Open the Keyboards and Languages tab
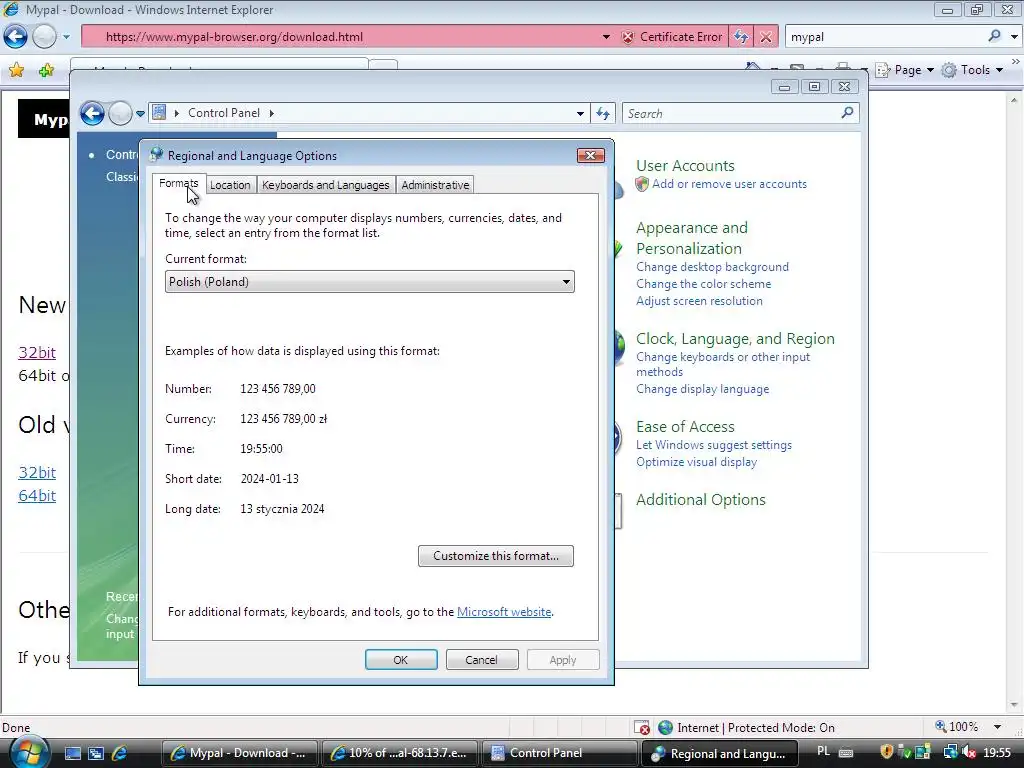 pyautogui.click(x=325, y=185)
